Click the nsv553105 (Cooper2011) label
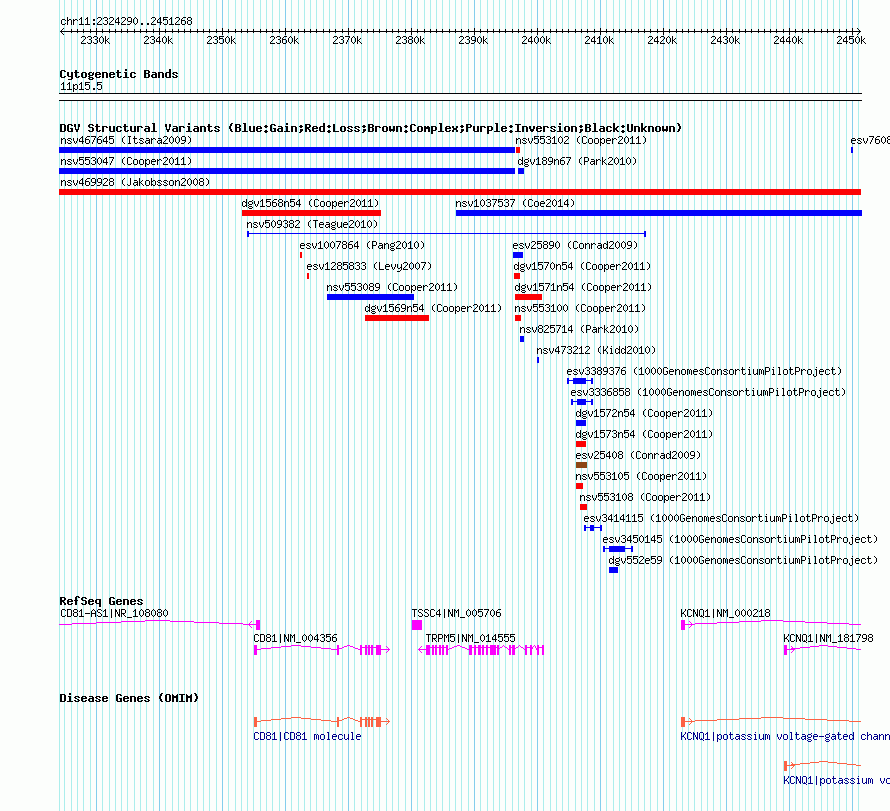The image size is (890, 811). tap(641, 476)
